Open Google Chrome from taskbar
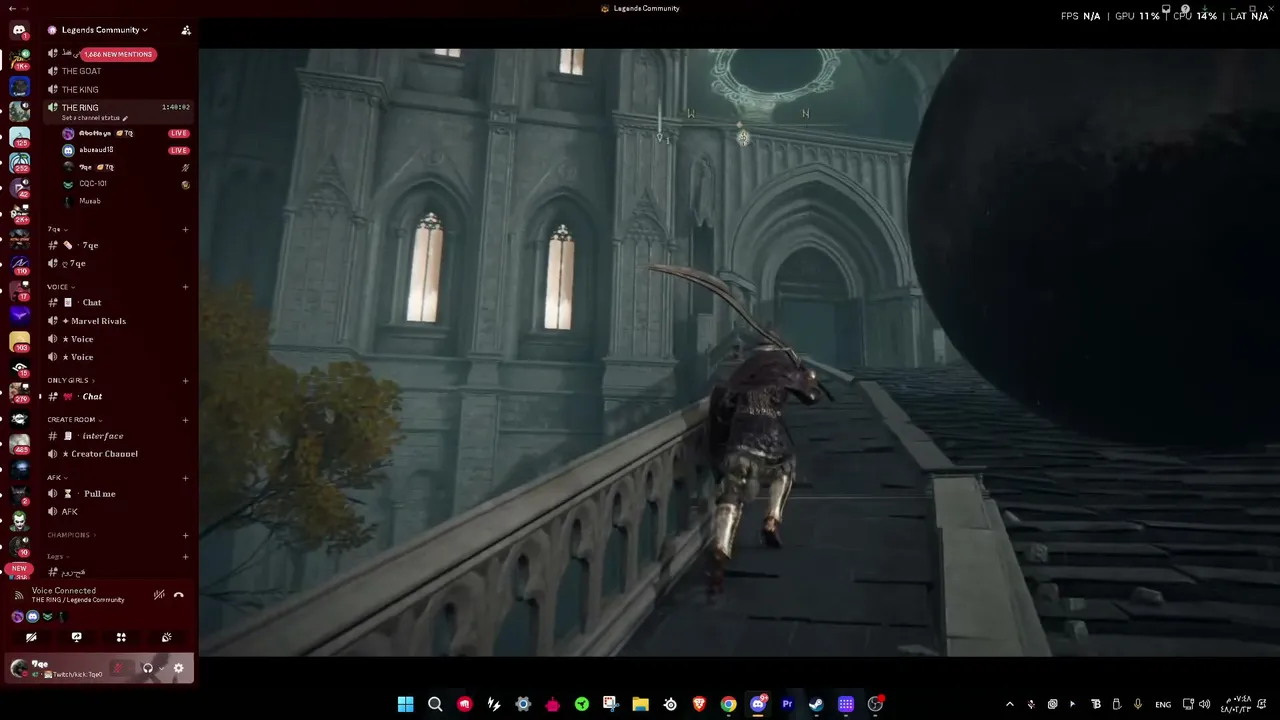 pyautogui.click(x=729, y=704)
